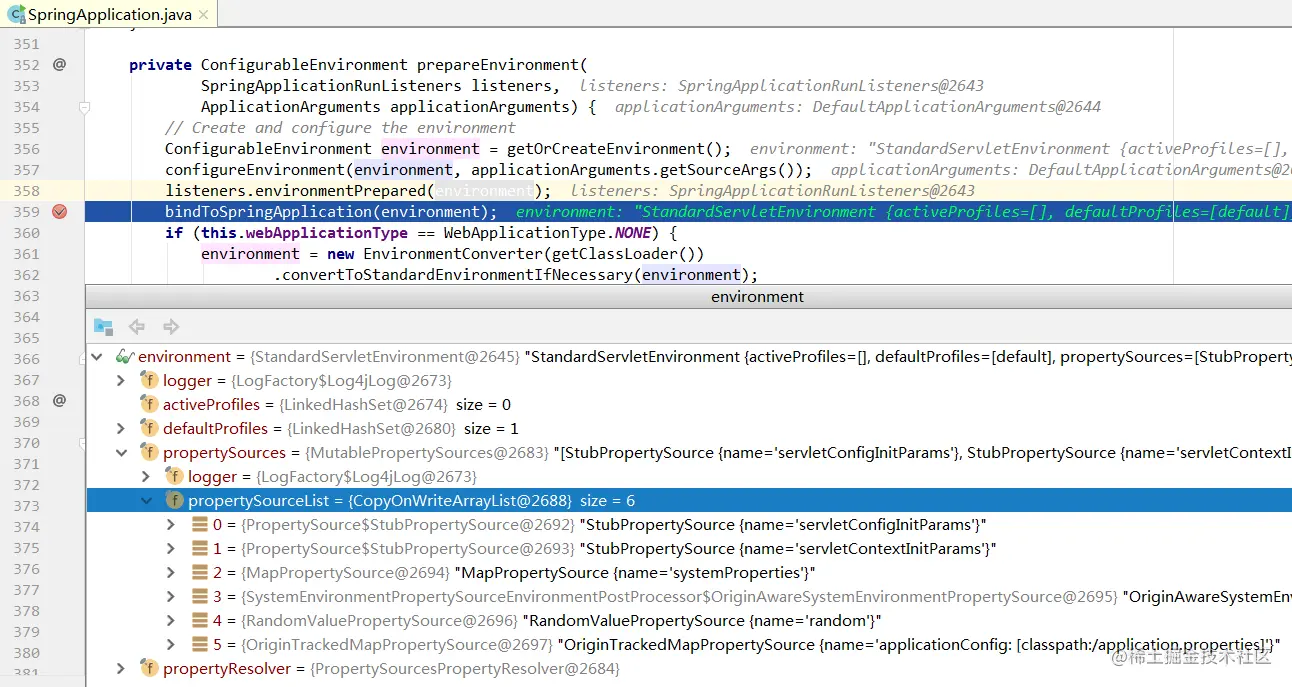Click inline hint 'listeners: SpringApplicationRunListeners@2643' on line 353
Viewport: 1292px width, 687px height.
(782, 86)
